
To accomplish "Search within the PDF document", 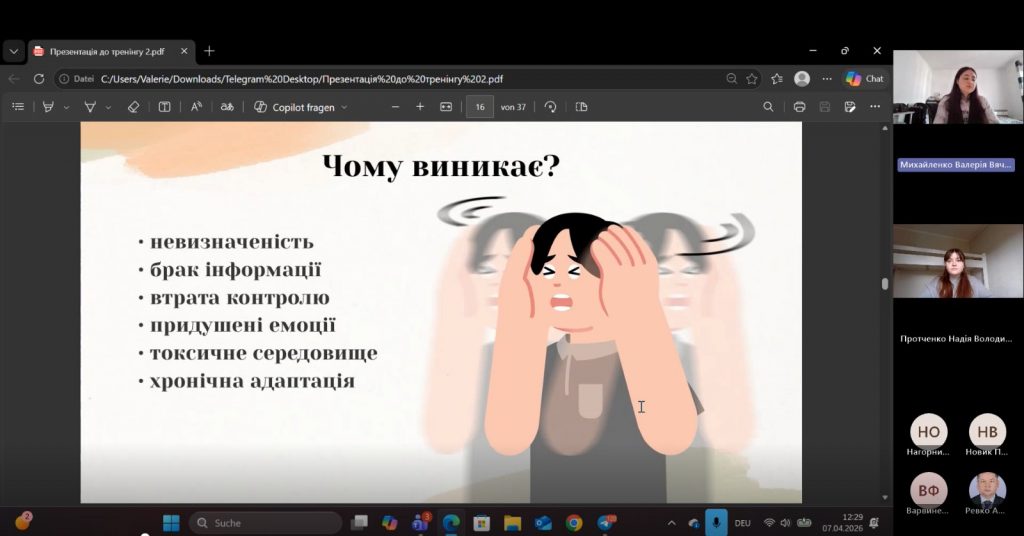I will click(x=768, y=107).
